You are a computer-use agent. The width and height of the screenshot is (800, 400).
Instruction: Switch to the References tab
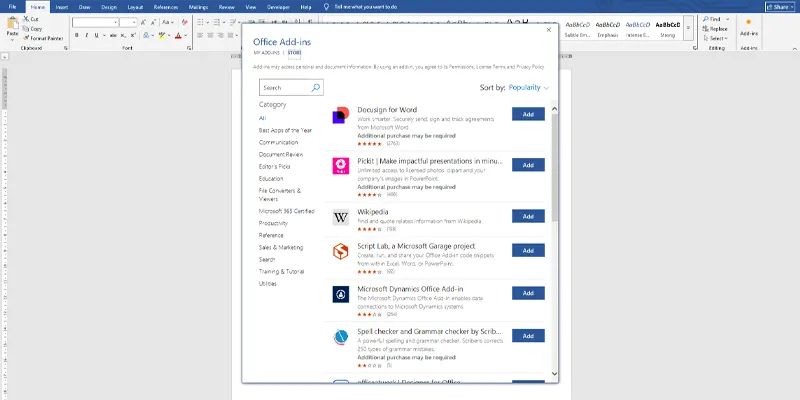pyautogui.click(x=166, y=7)
